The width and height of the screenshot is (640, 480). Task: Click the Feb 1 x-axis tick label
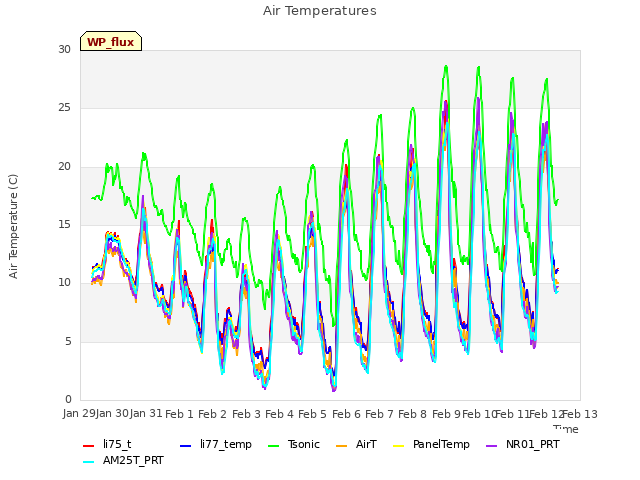point(180,413)
